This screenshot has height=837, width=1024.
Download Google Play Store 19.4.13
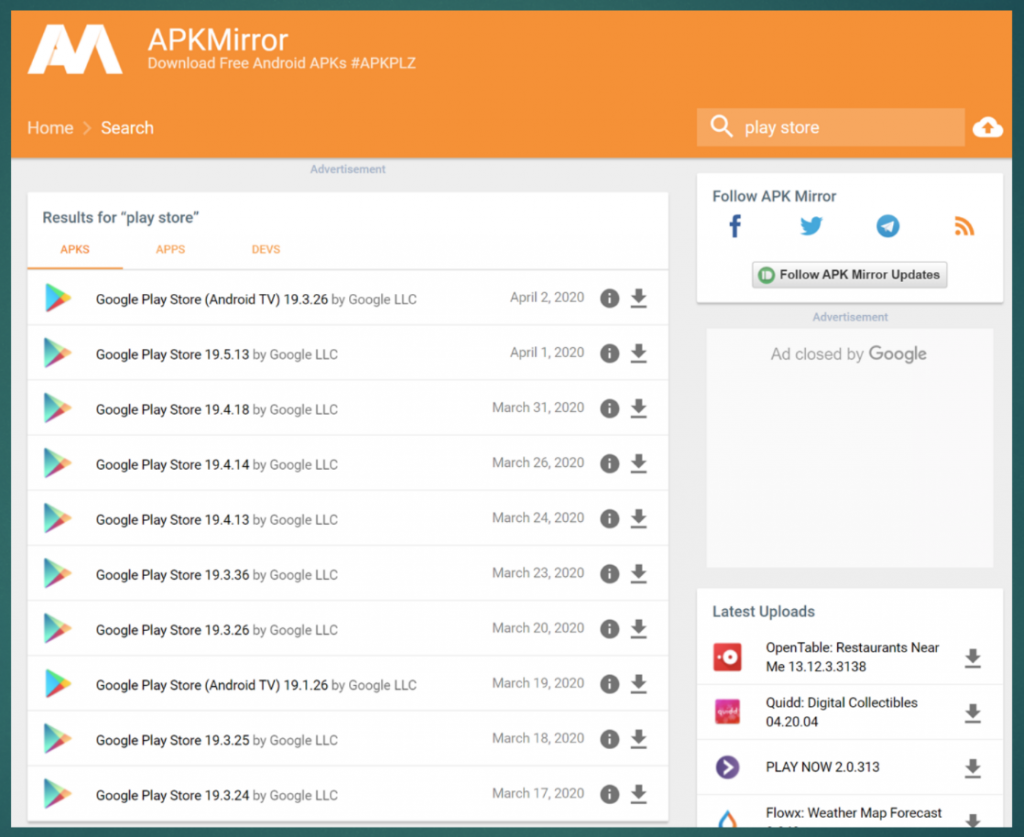(x=639, y=518)
